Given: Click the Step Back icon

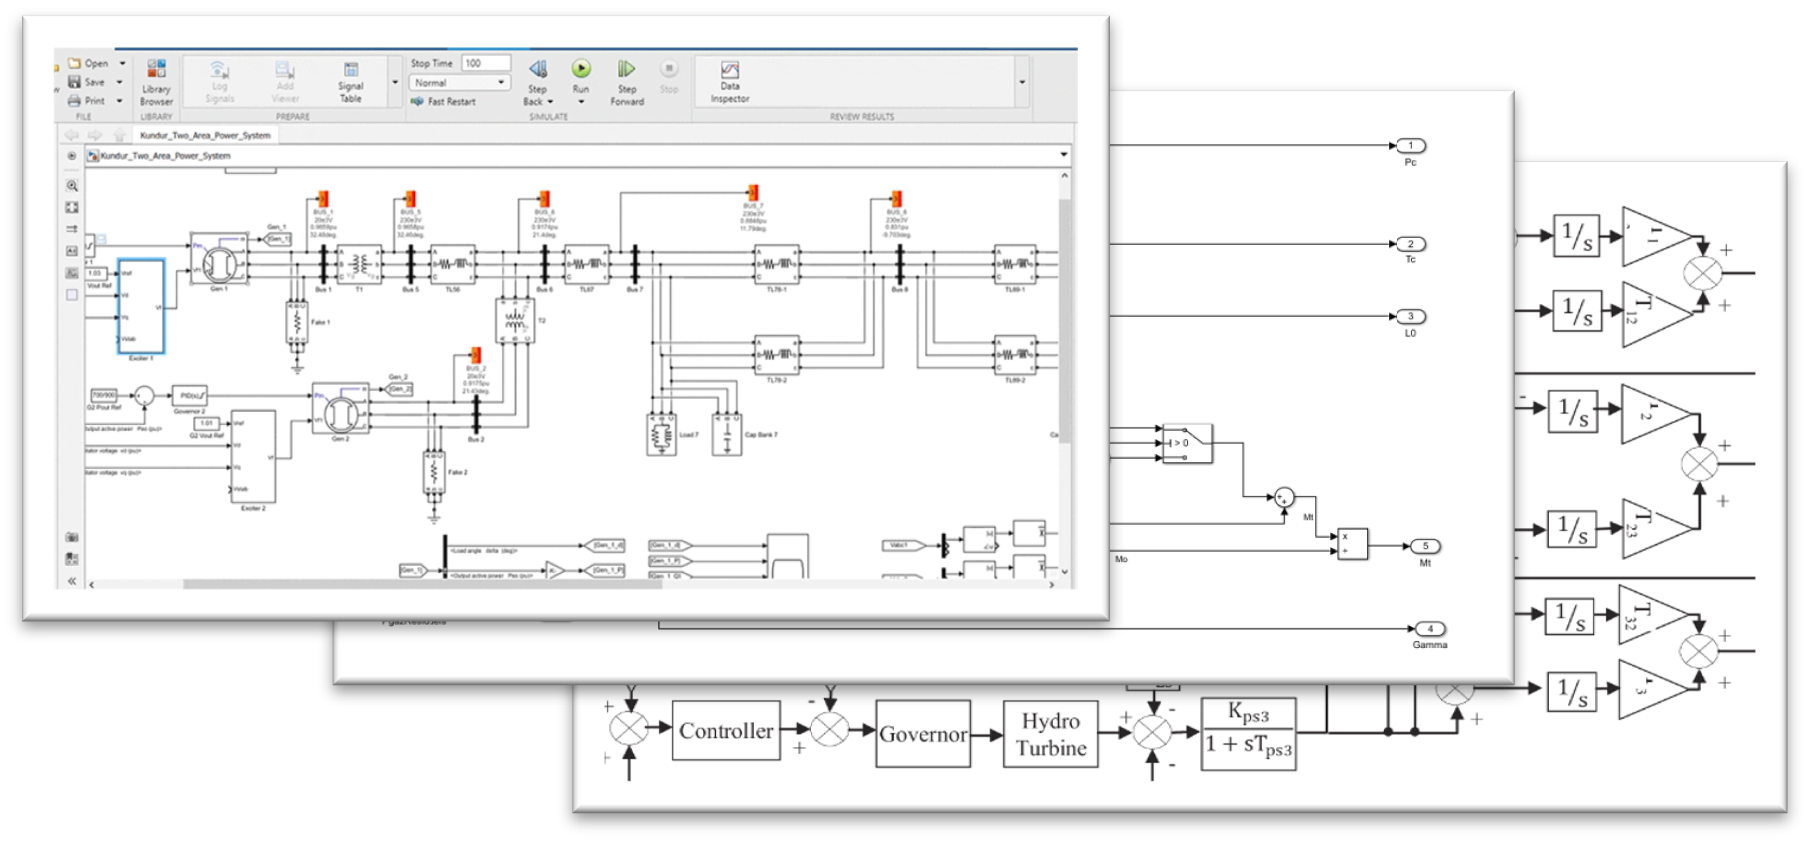Looking at the screenshot, I should point(538,69).
